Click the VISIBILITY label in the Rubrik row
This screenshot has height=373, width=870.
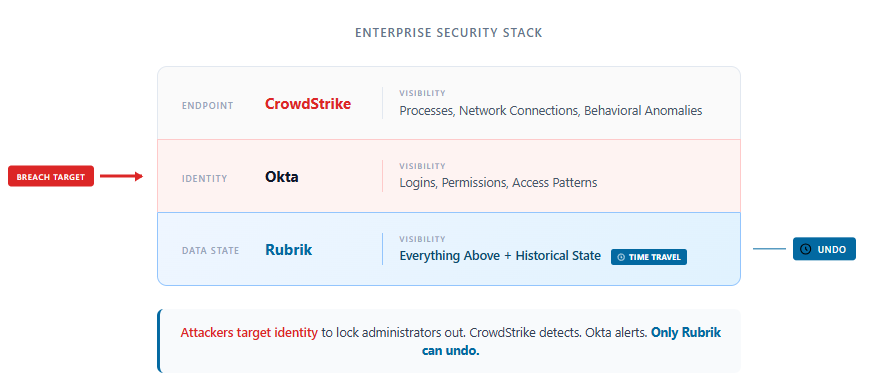[422, 239]
